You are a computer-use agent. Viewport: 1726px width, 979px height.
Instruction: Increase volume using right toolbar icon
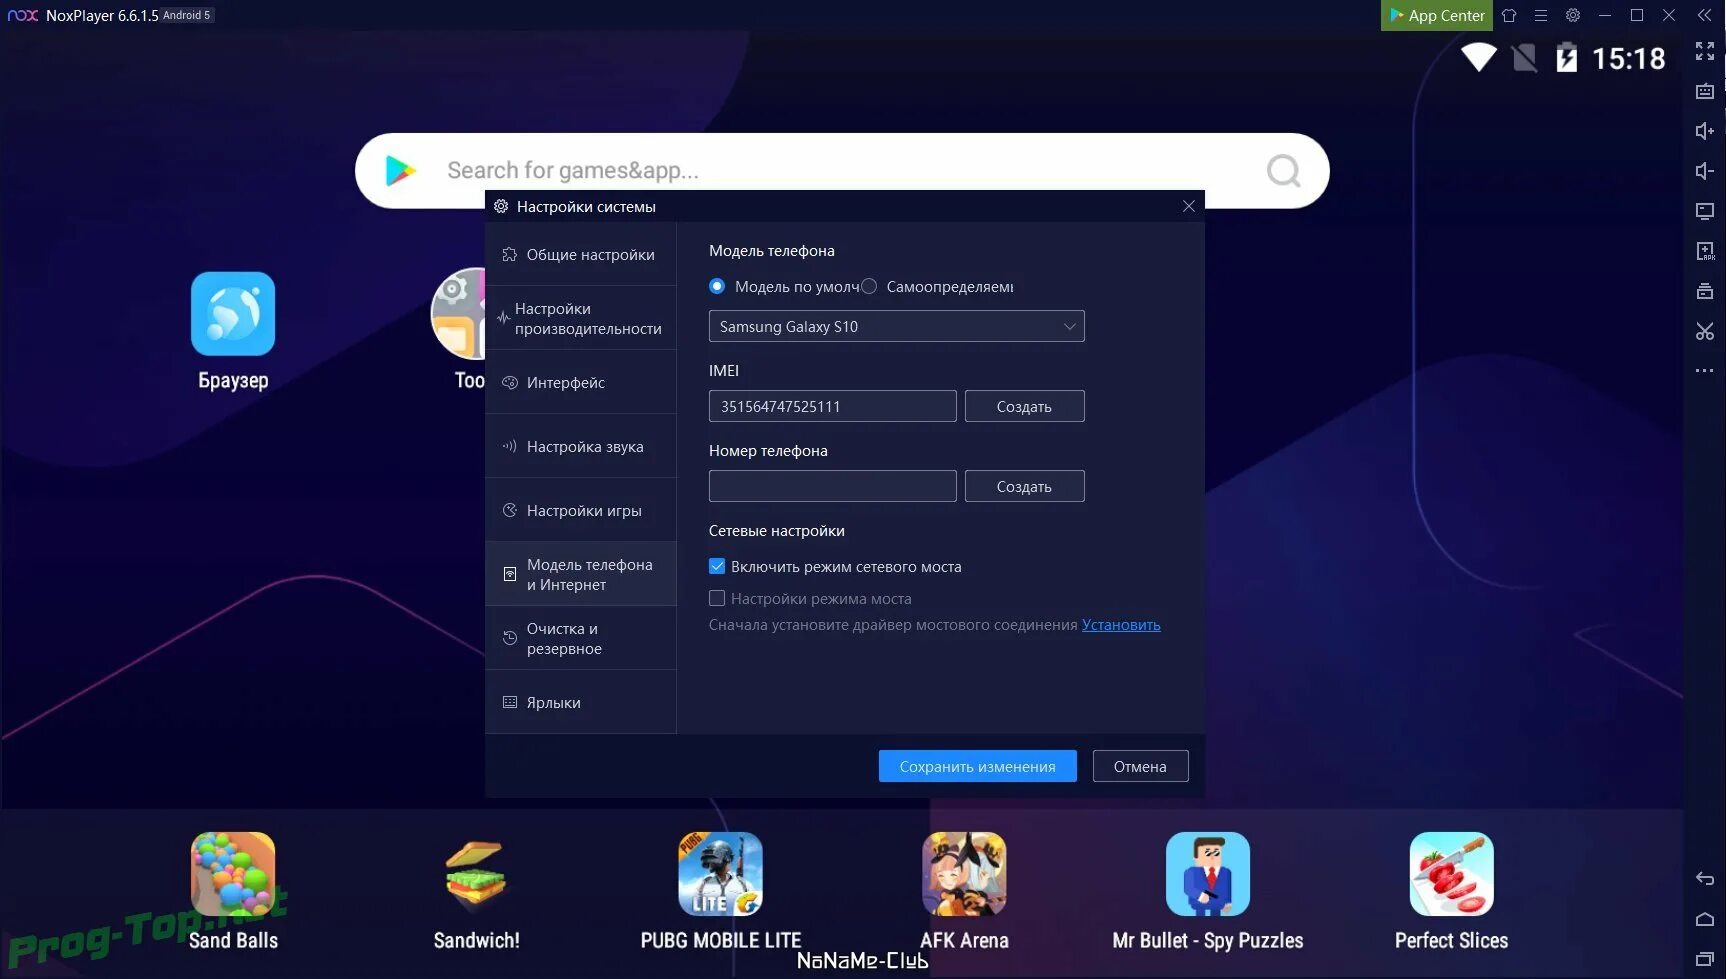pos(1705,131)
